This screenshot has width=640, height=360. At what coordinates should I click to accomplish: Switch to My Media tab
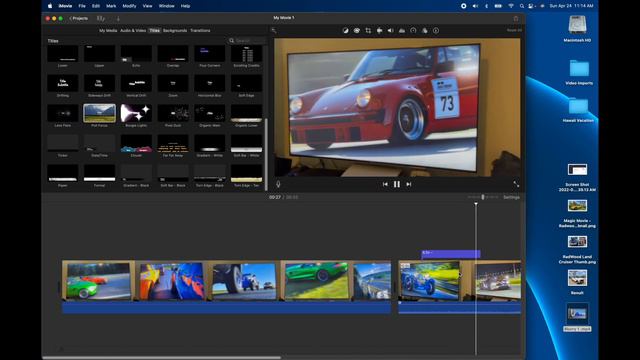click(x=108, y=31)
